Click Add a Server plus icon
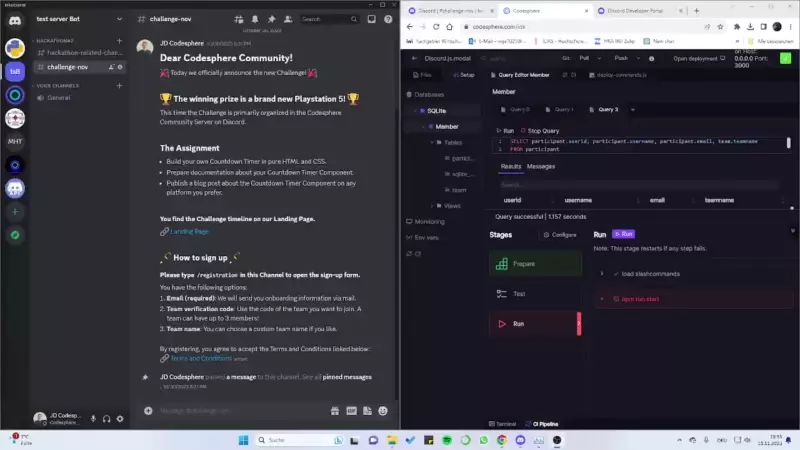Screen dimensions: 800x450 [x=15, y=212]
